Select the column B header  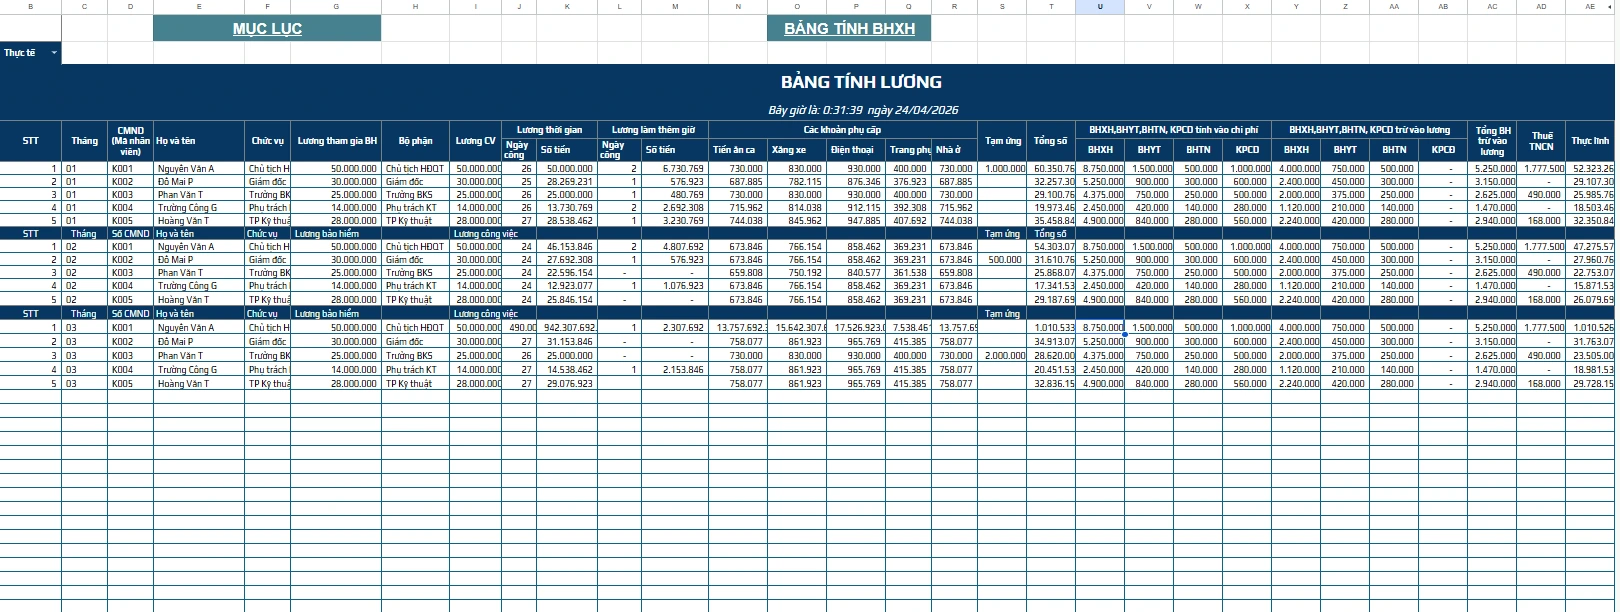[x=30, y=7]
